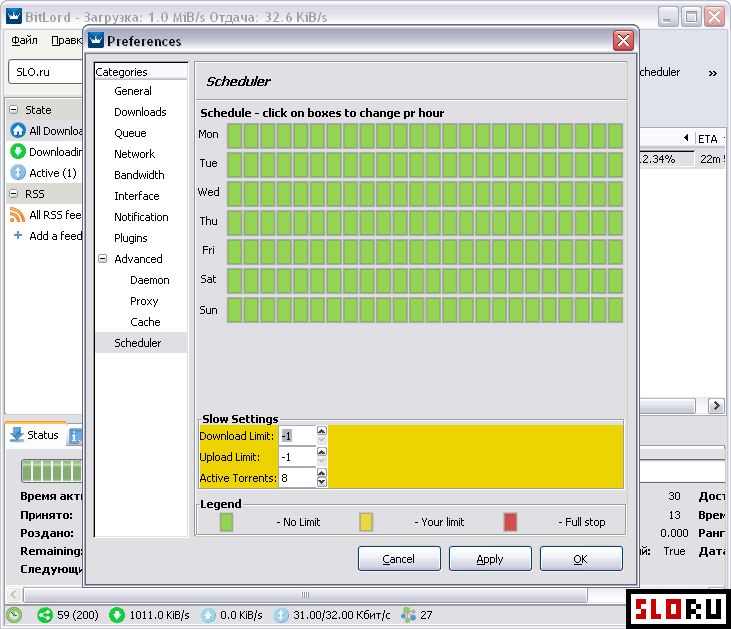The height and width of the screenshot is (629, 731).
Task: Increase Upload Limit with up arrow
Action: click(322, 451)
